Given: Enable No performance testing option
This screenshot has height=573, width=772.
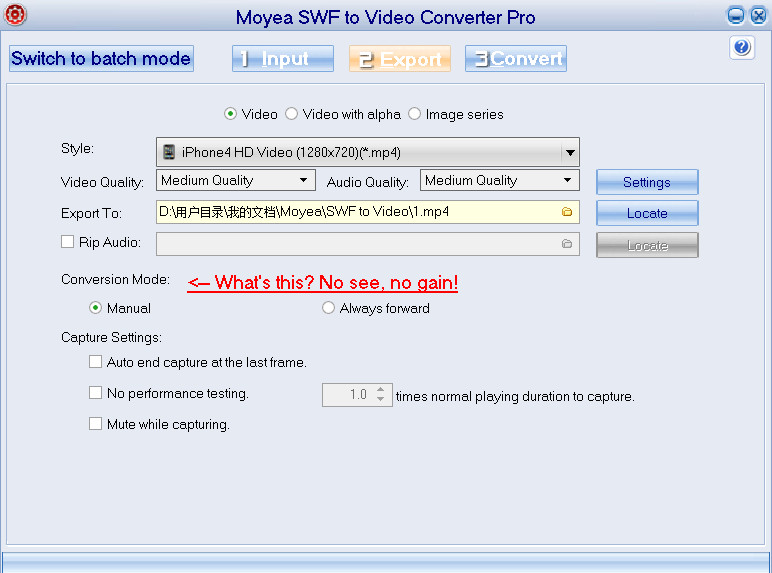Looking at the screenshot, I should [96, 393].
